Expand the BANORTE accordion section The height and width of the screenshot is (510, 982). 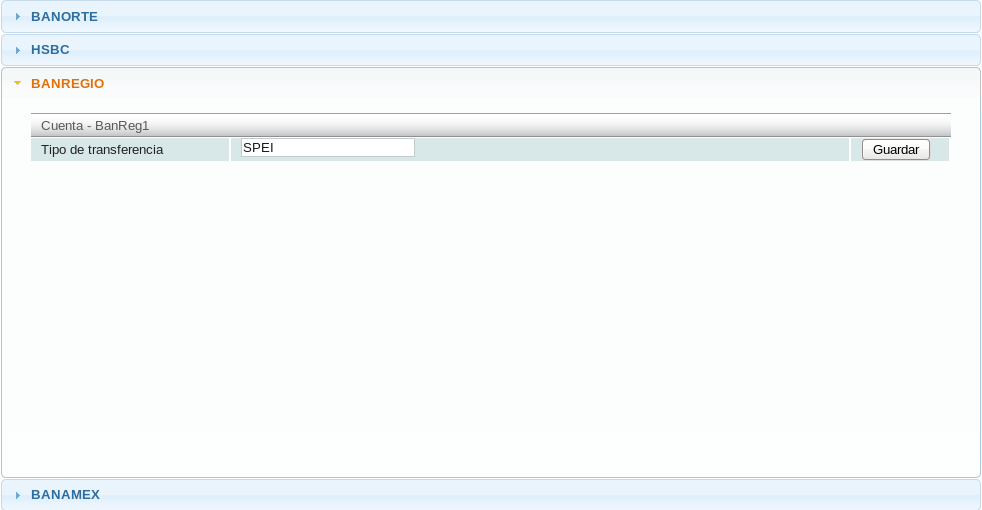(64, 17)
